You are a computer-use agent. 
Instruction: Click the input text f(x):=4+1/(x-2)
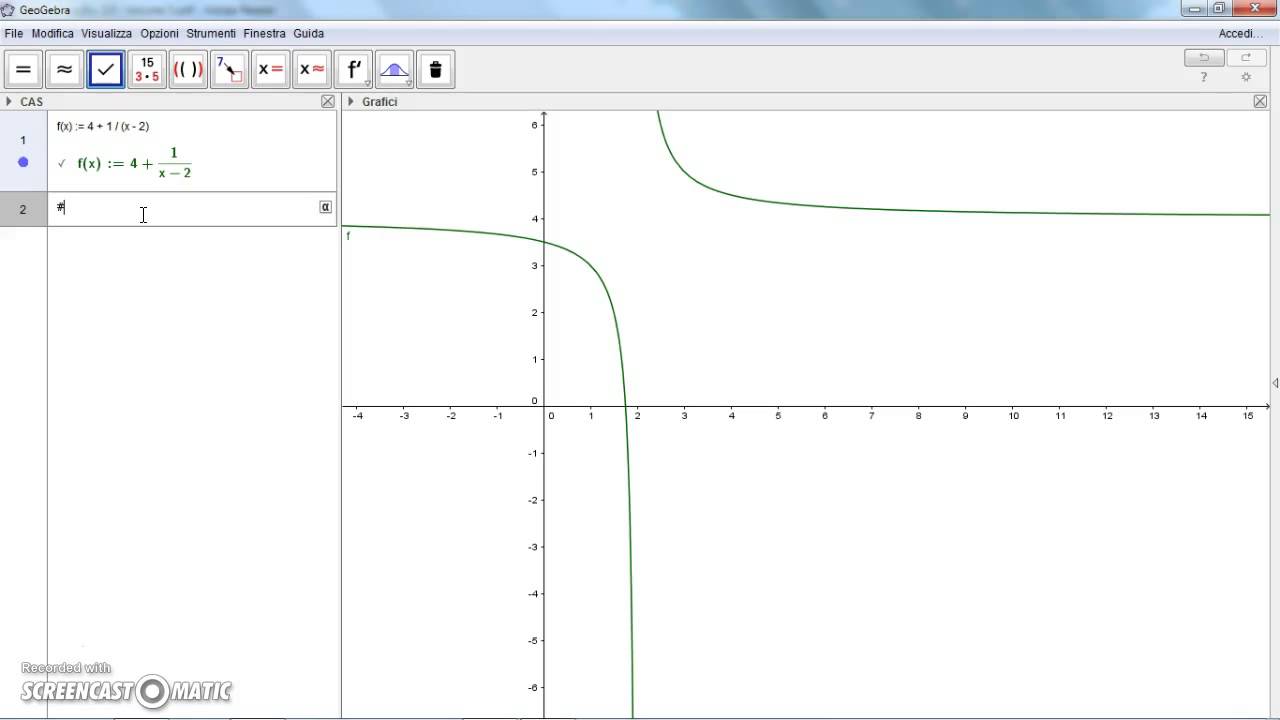click(x=103, y=126)
